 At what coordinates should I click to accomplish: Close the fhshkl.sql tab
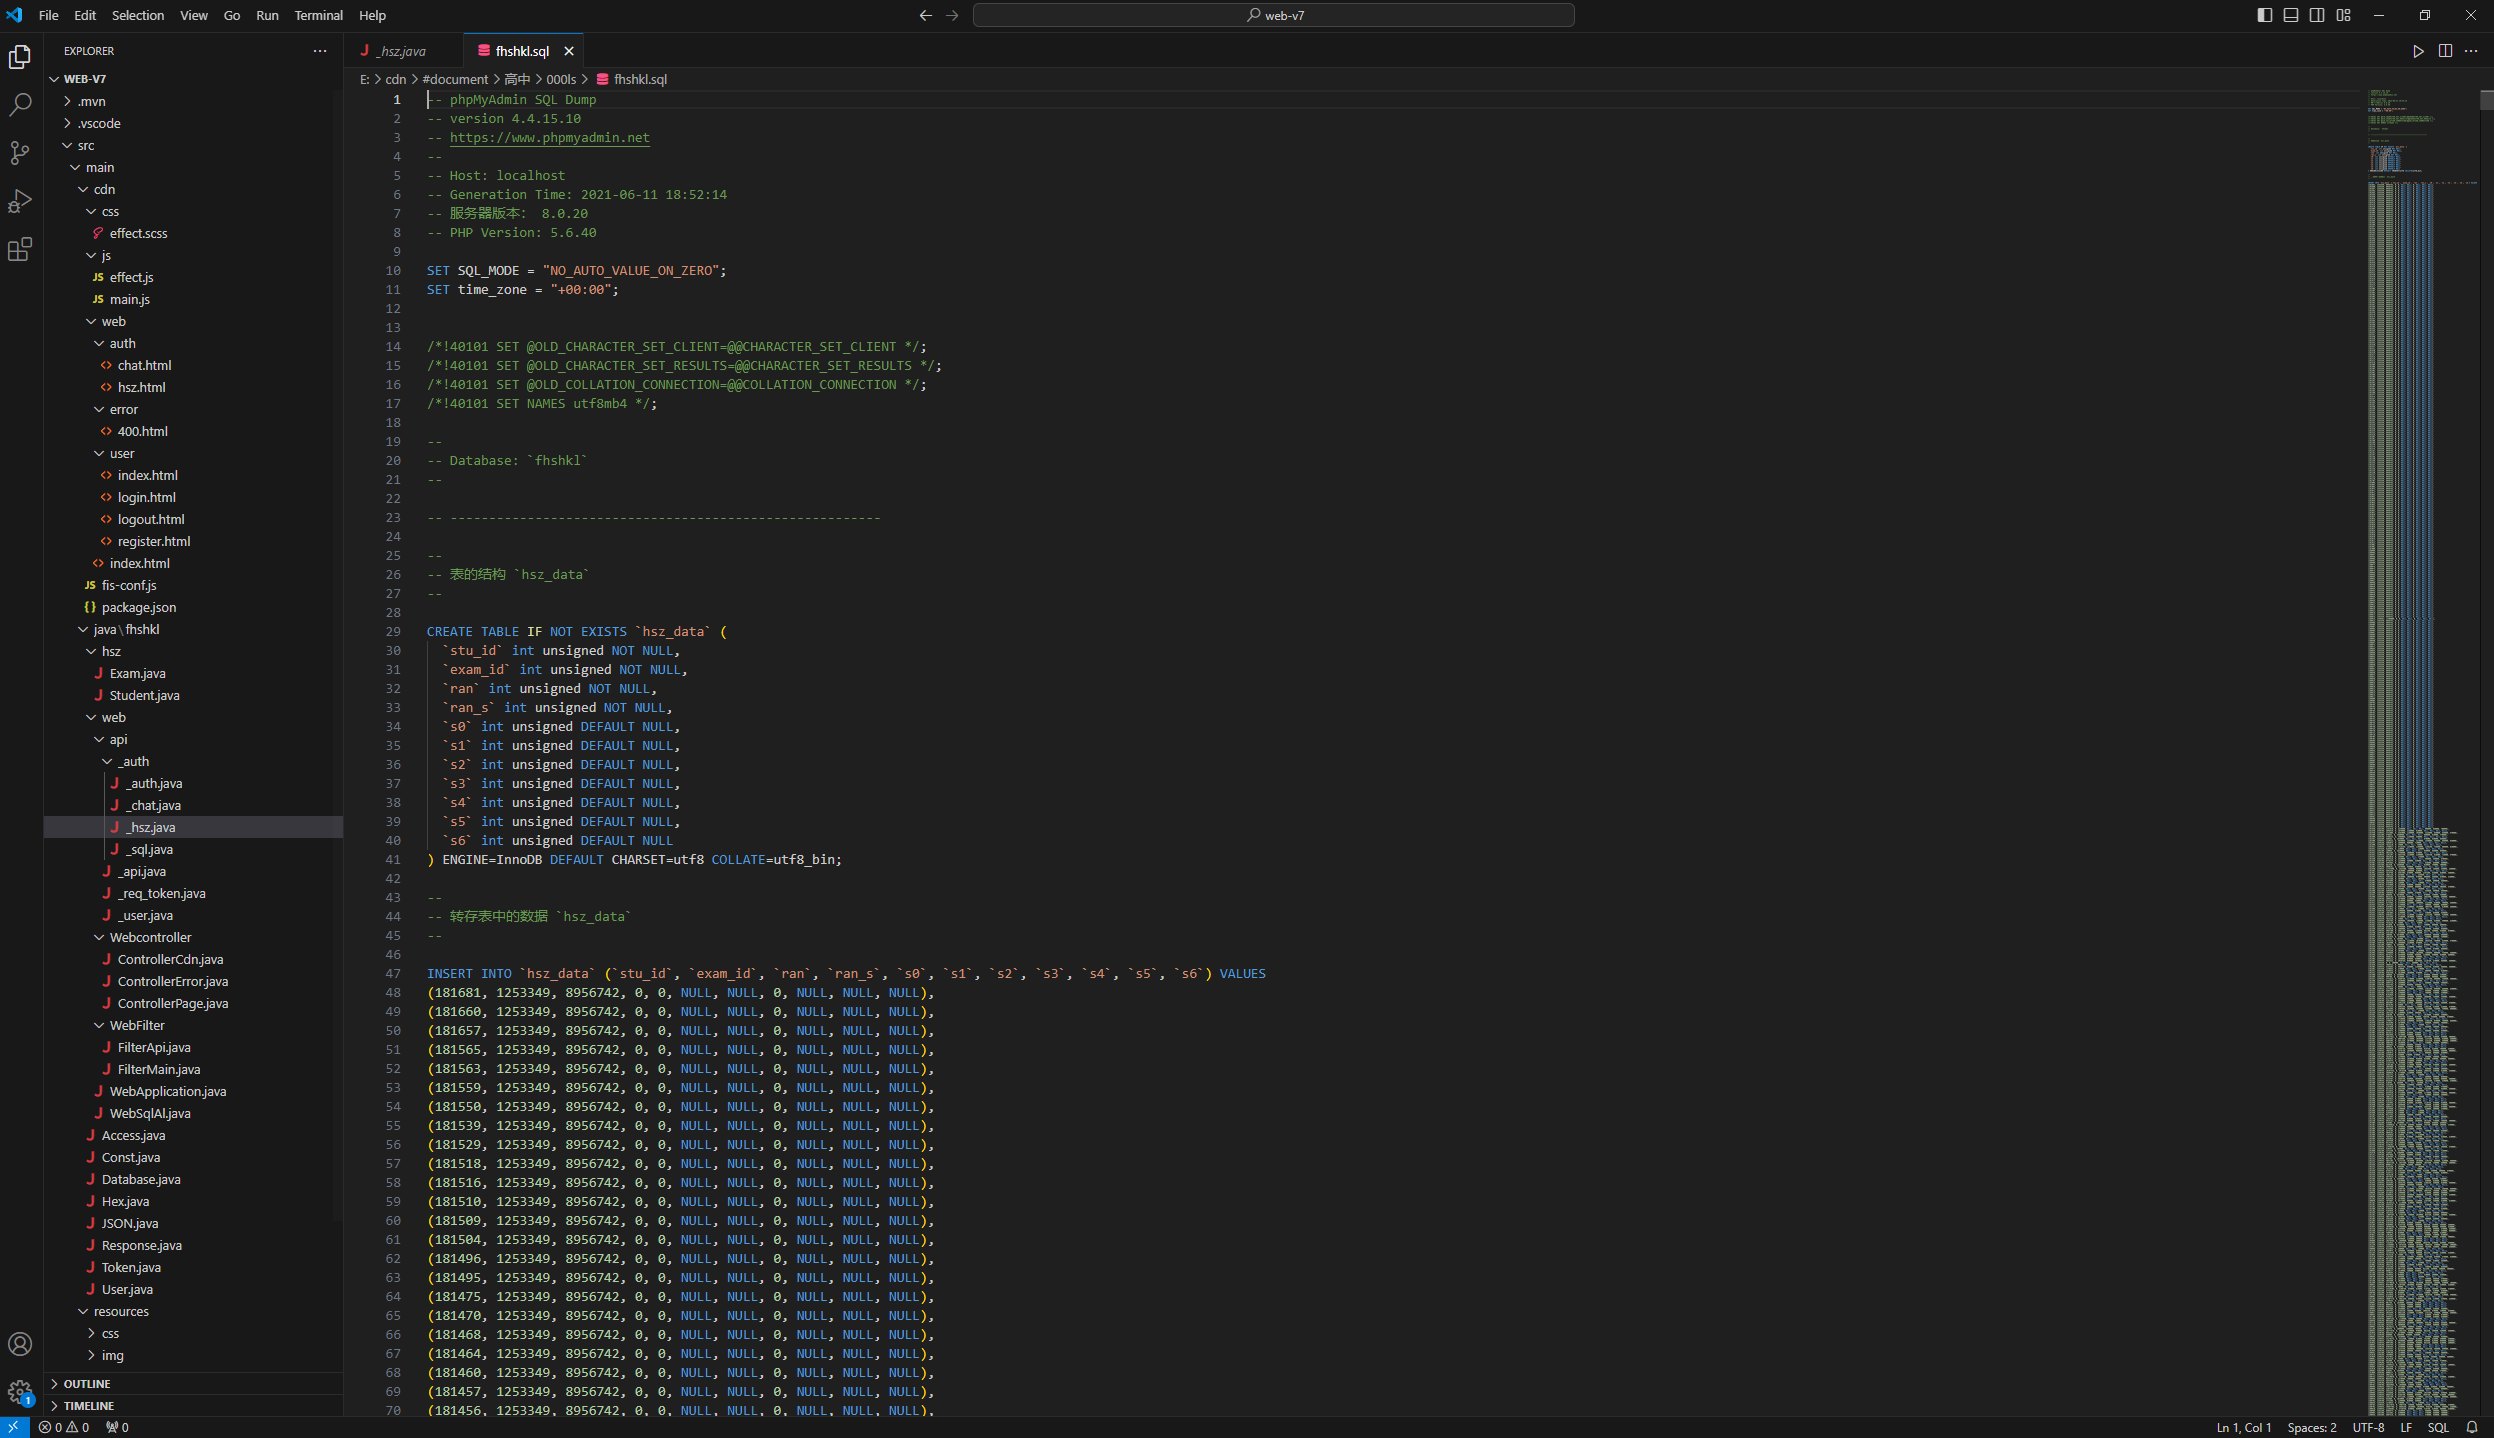point(569,51)
